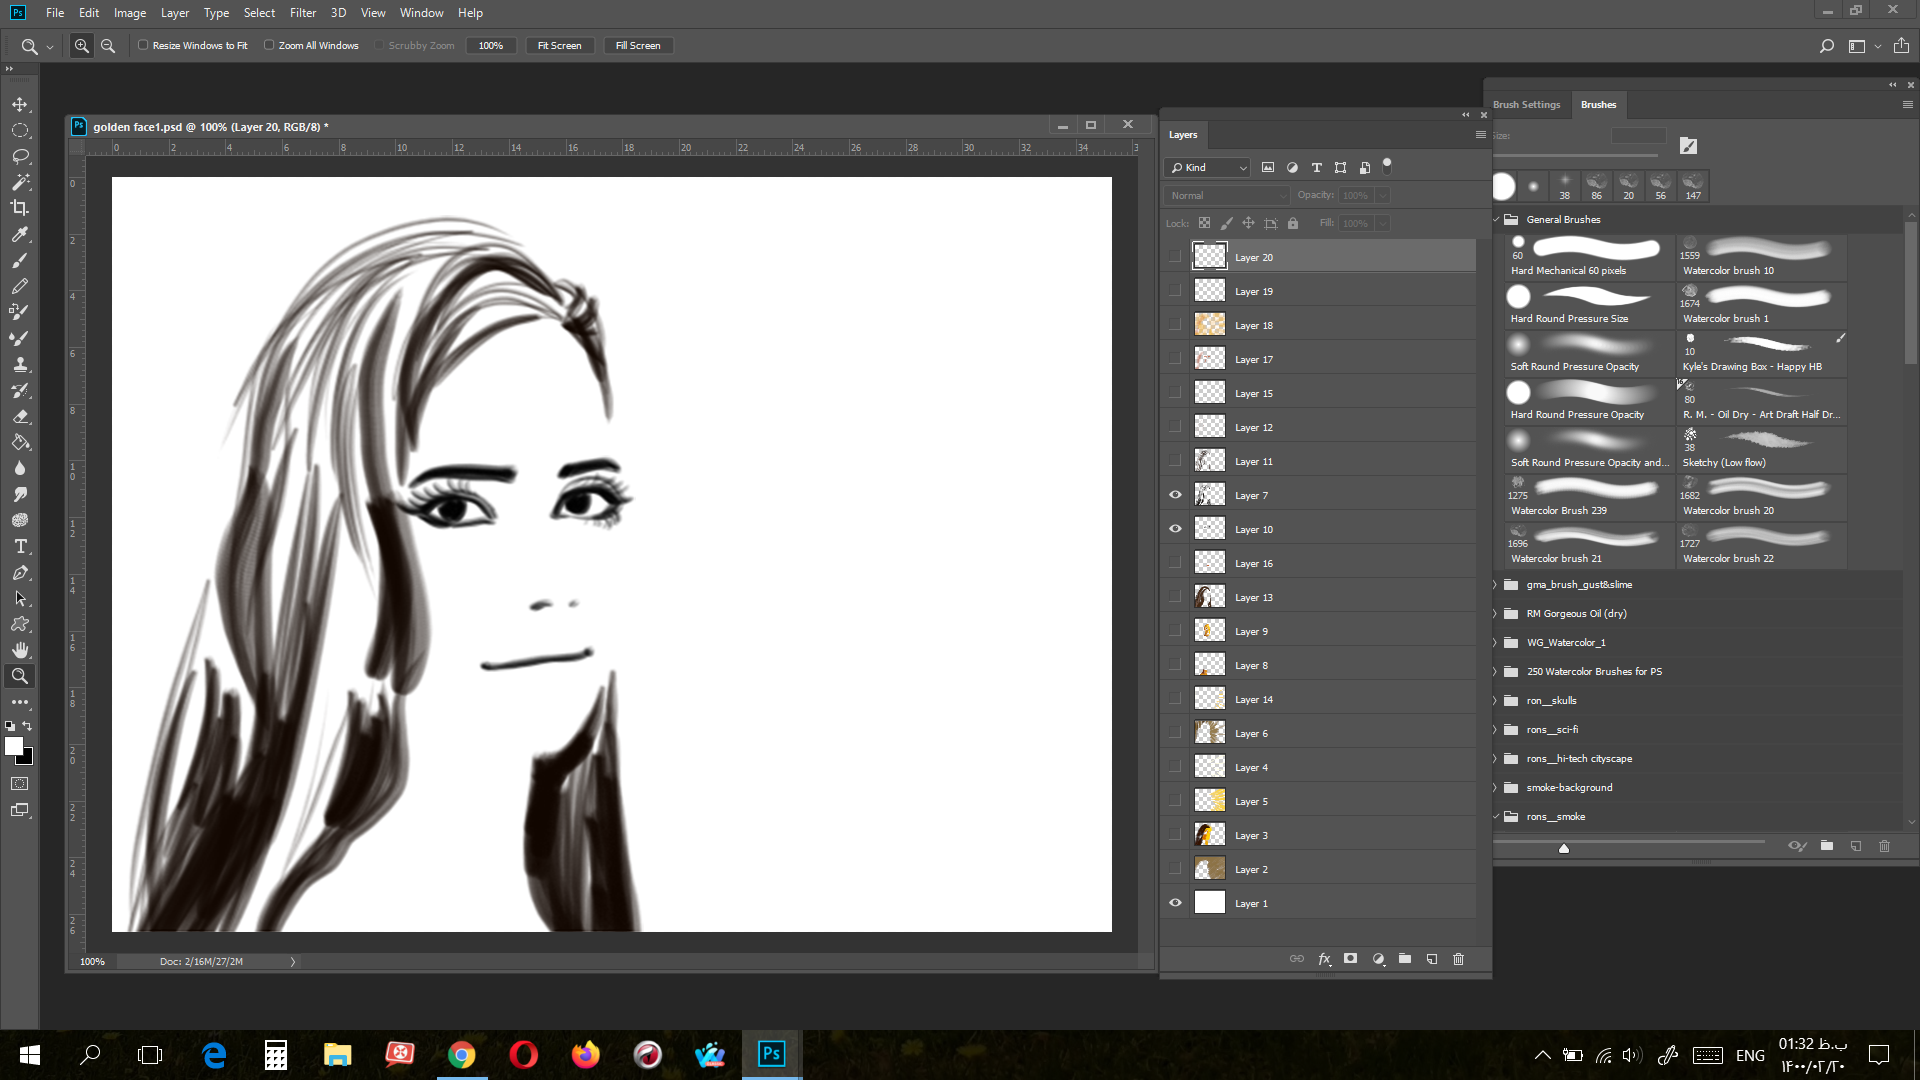Create a new layer group
This screenshot has width=1920, height=1080.
tap(1405, 959)
